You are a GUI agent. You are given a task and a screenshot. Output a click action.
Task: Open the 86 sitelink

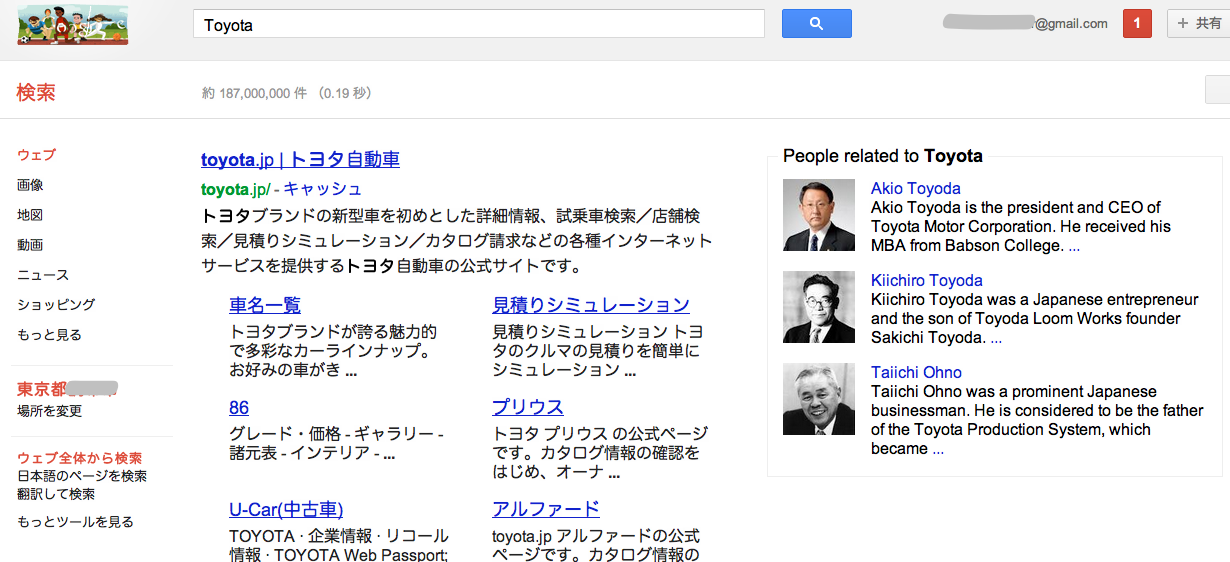239,408
